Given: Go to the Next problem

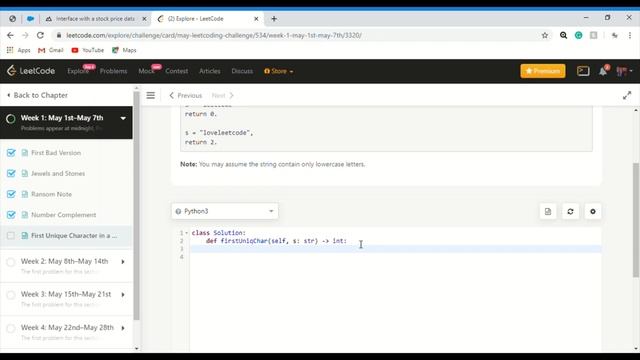Looking at the screenshot, I should [x=222, y=96].
